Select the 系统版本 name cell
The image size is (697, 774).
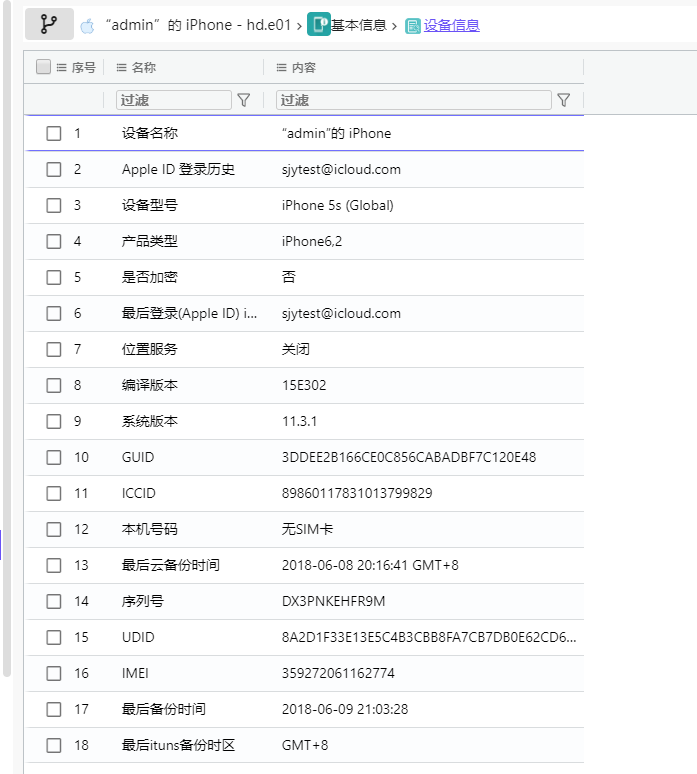[x=150, y=422]
